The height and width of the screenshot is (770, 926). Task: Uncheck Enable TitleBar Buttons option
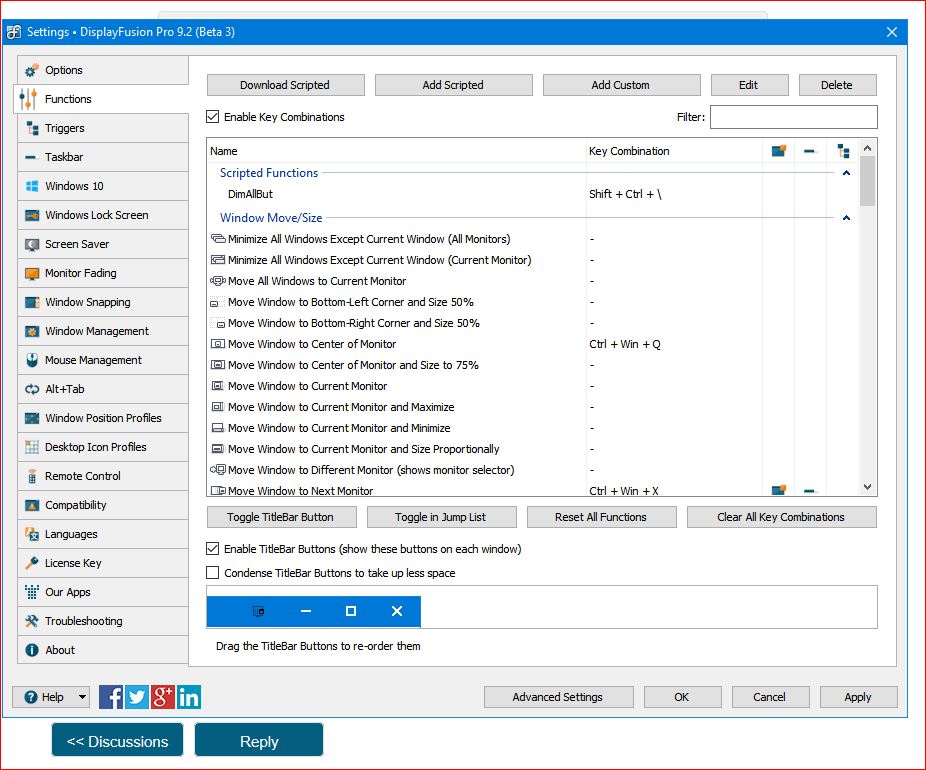(213, 549)
